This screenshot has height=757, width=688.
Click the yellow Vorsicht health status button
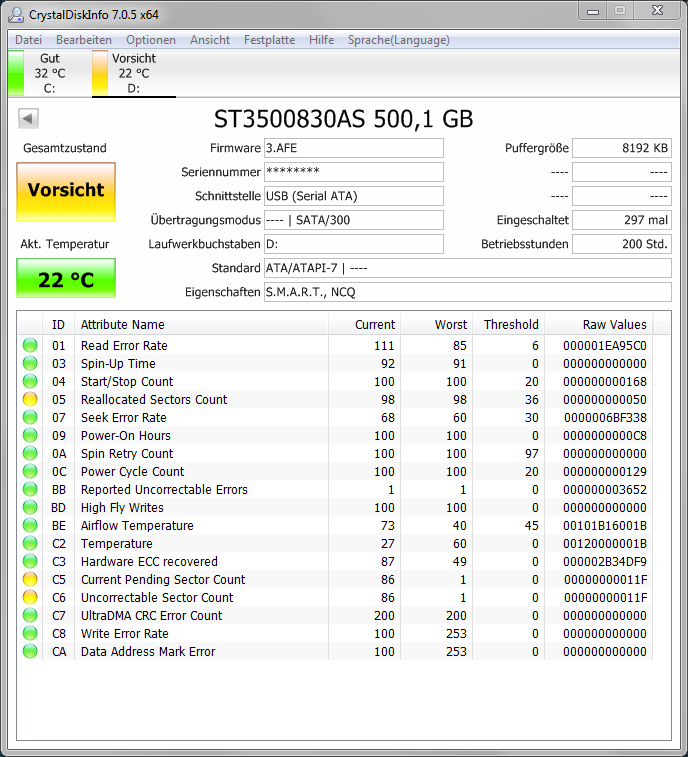[x=66, y=192]
